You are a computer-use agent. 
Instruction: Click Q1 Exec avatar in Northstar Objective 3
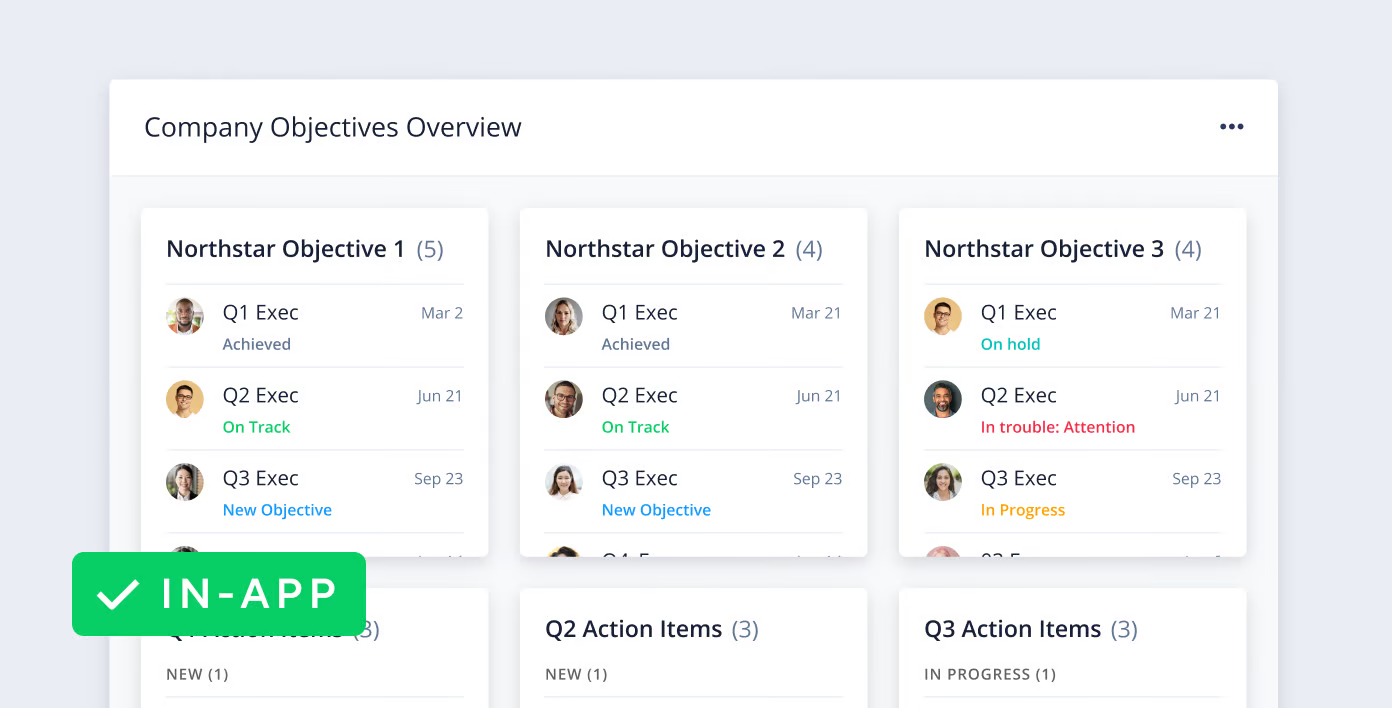click(x=943, y=316)
